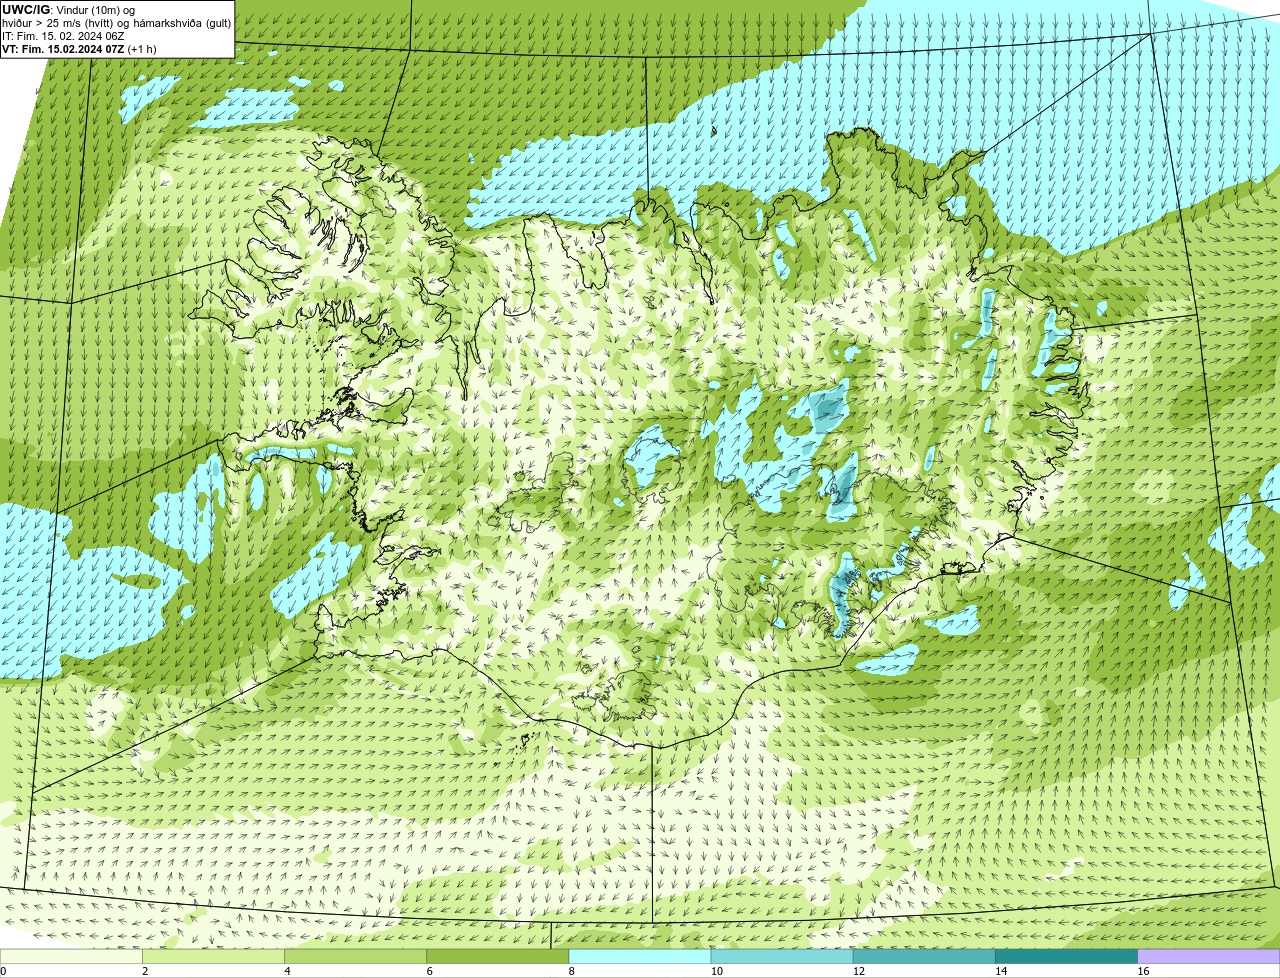1280x978 pixels.
Task: Click the 'VT: Fim. 15.02.2024 07Z (+1 h)' line
Action: [x=79, y=49]
